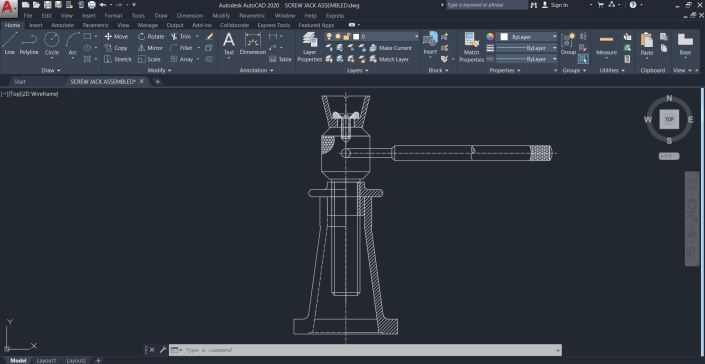Click the Make Current layer button
Image resolution: width=705 pixels, height=364 pixels.
coord(390,48)
